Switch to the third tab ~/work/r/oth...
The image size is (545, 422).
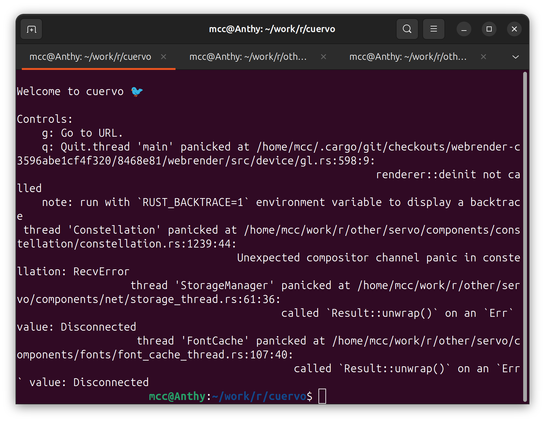pos(408,57)
